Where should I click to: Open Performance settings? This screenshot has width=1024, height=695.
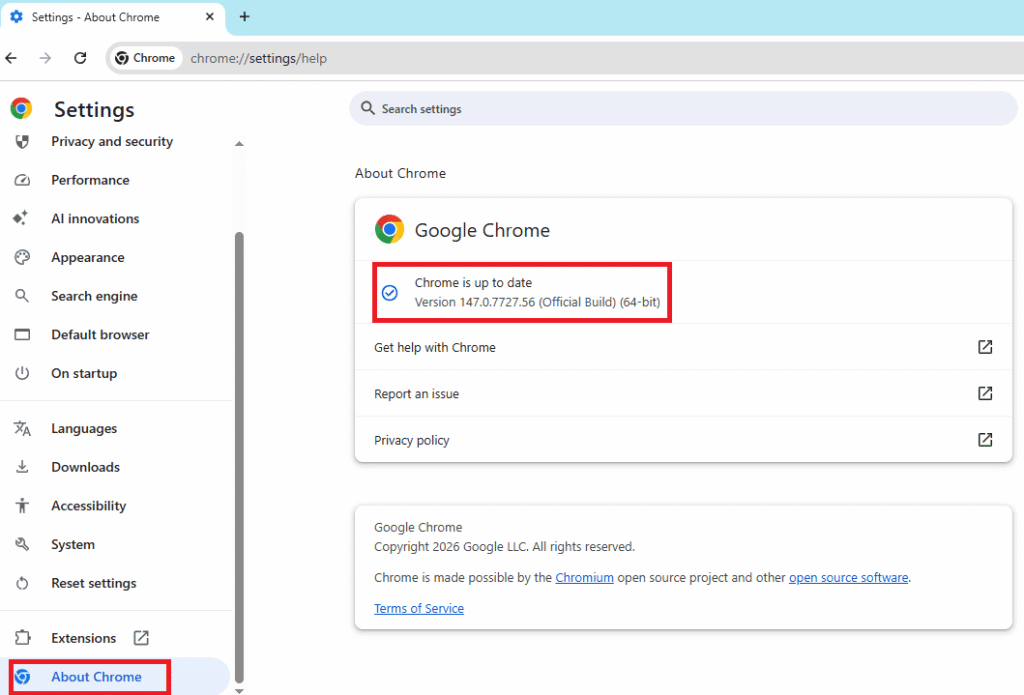(x=91, y=180)
